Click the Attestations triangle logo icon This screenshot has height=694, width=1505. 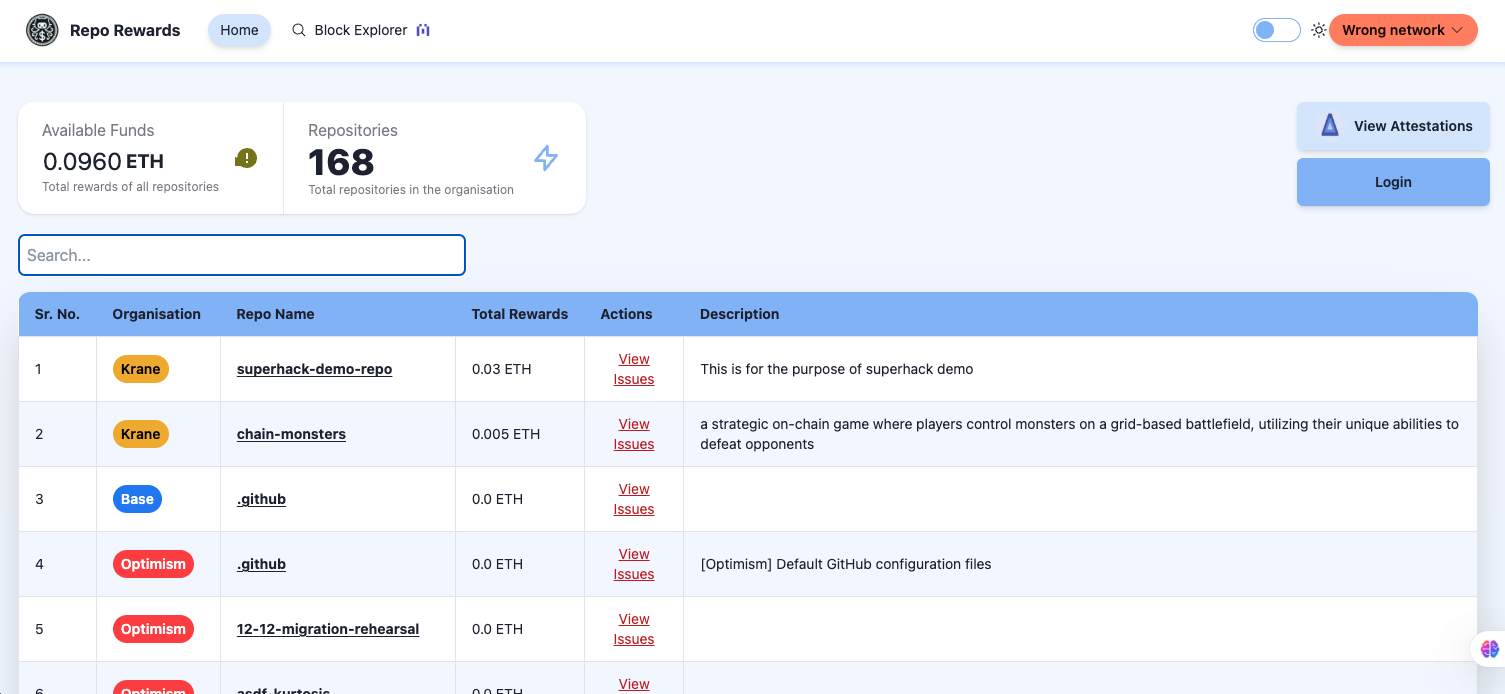1329,125
